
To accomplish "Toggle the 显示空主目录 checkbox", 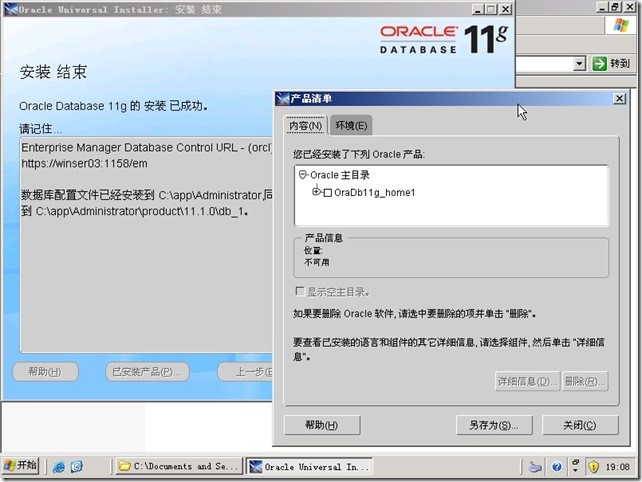I will coord(299,292).
